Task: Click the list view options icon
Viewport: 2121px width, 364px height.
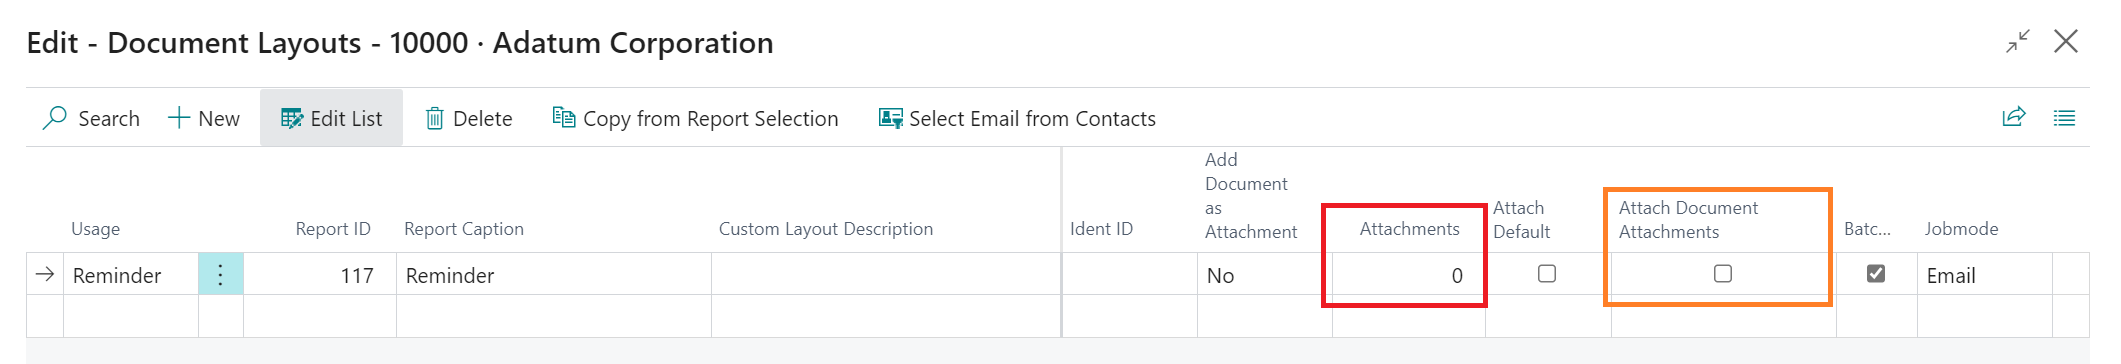Action: (x=2064, y=118)
